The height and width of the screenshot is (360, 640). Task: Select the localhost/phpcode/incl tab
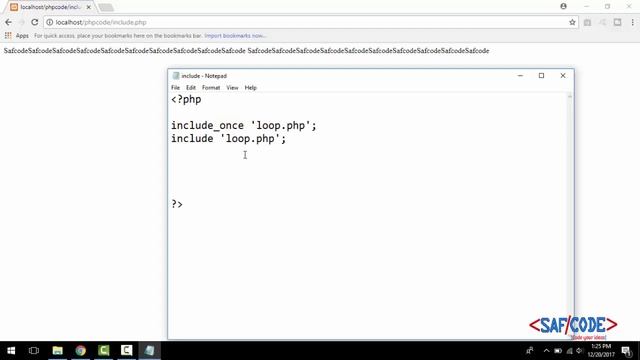point(51,7)
